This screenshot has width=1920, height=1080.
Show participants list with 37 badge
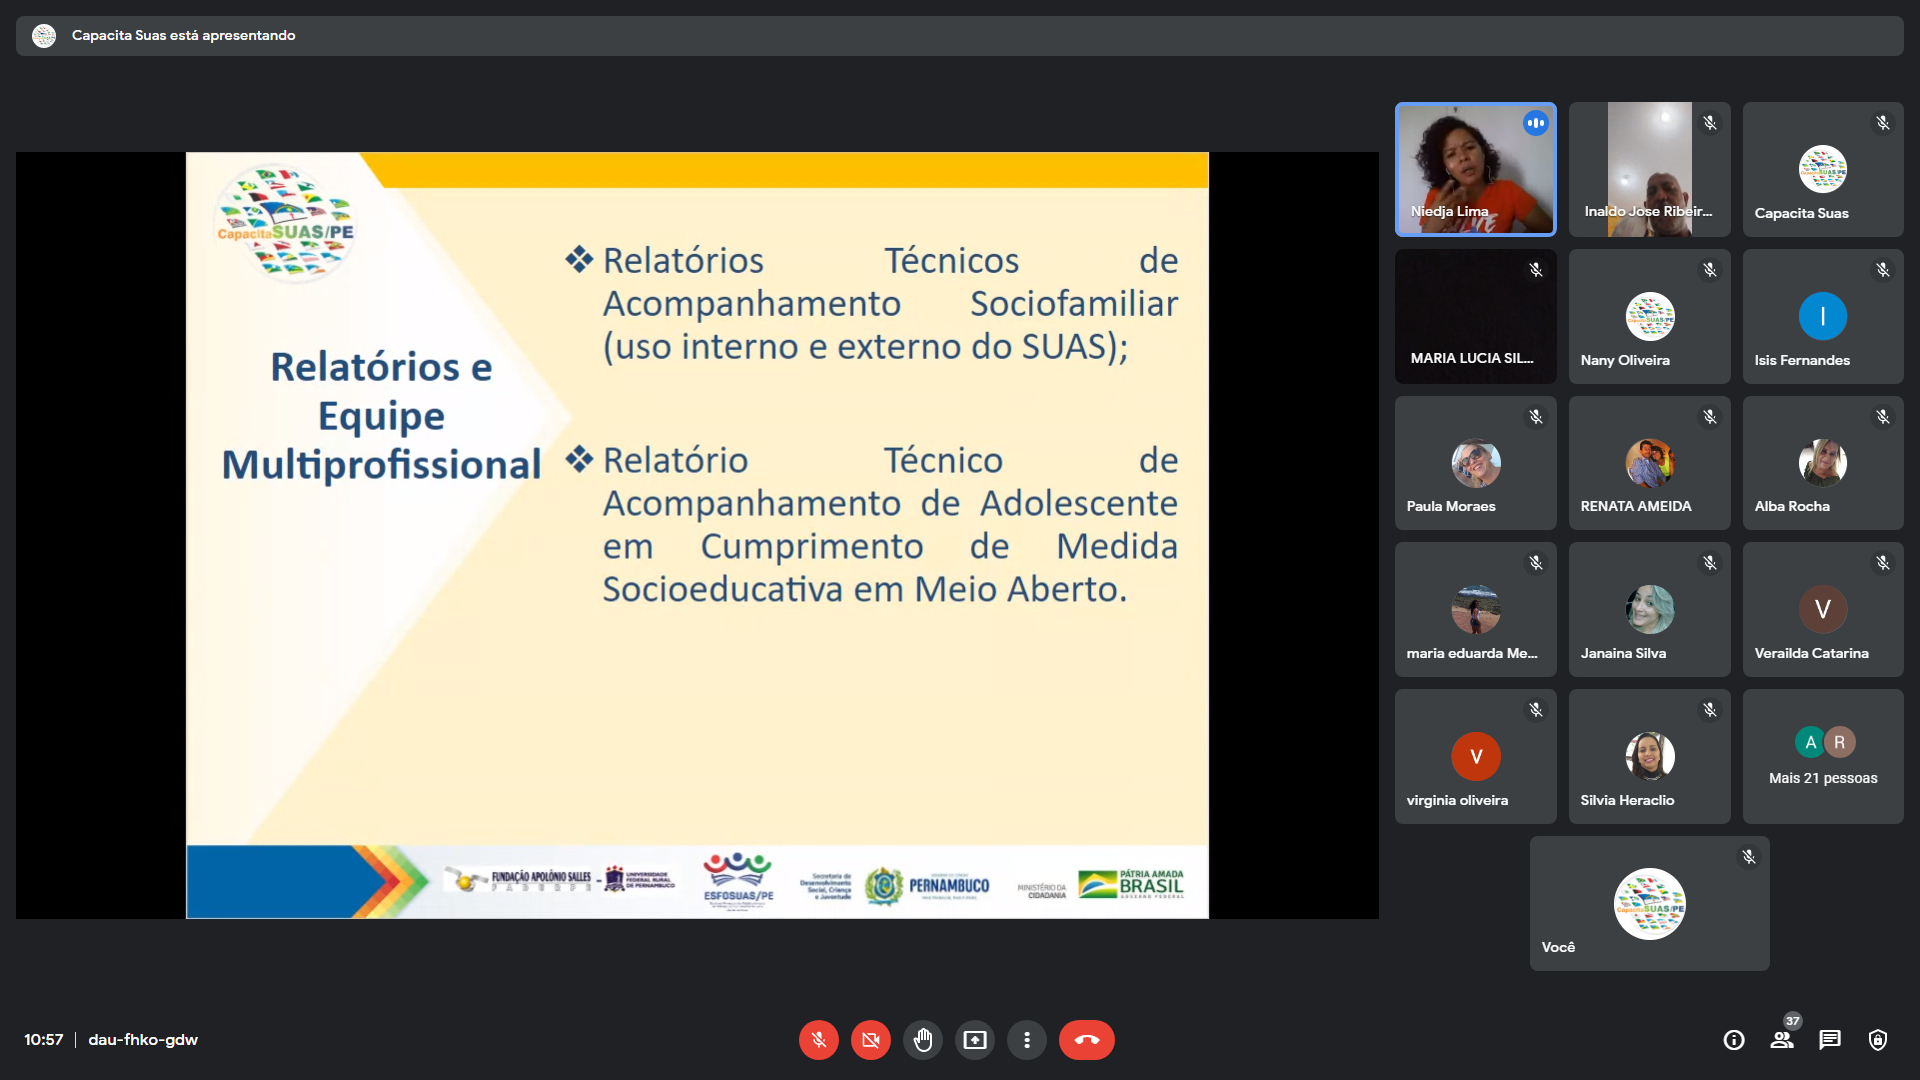[x=1782, y=1040]
